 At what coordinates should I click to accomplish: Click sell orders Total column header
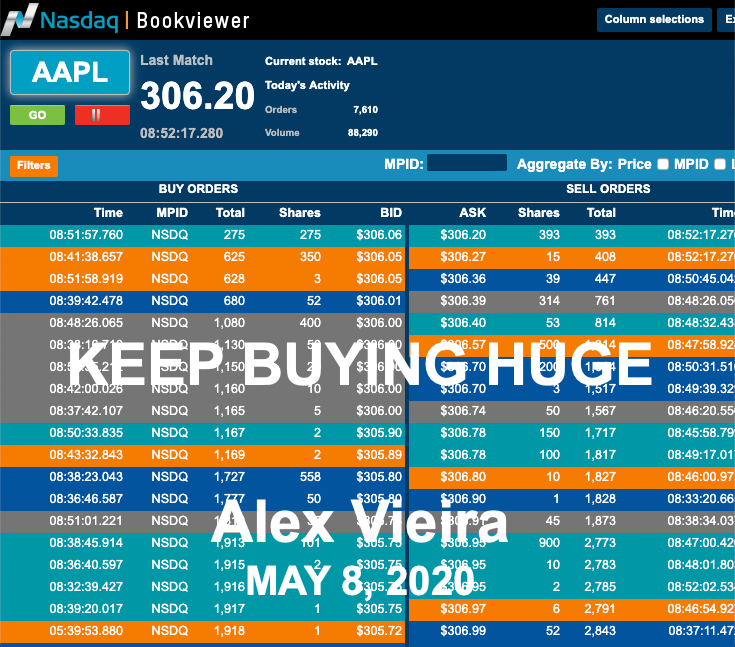pos(601,213)
